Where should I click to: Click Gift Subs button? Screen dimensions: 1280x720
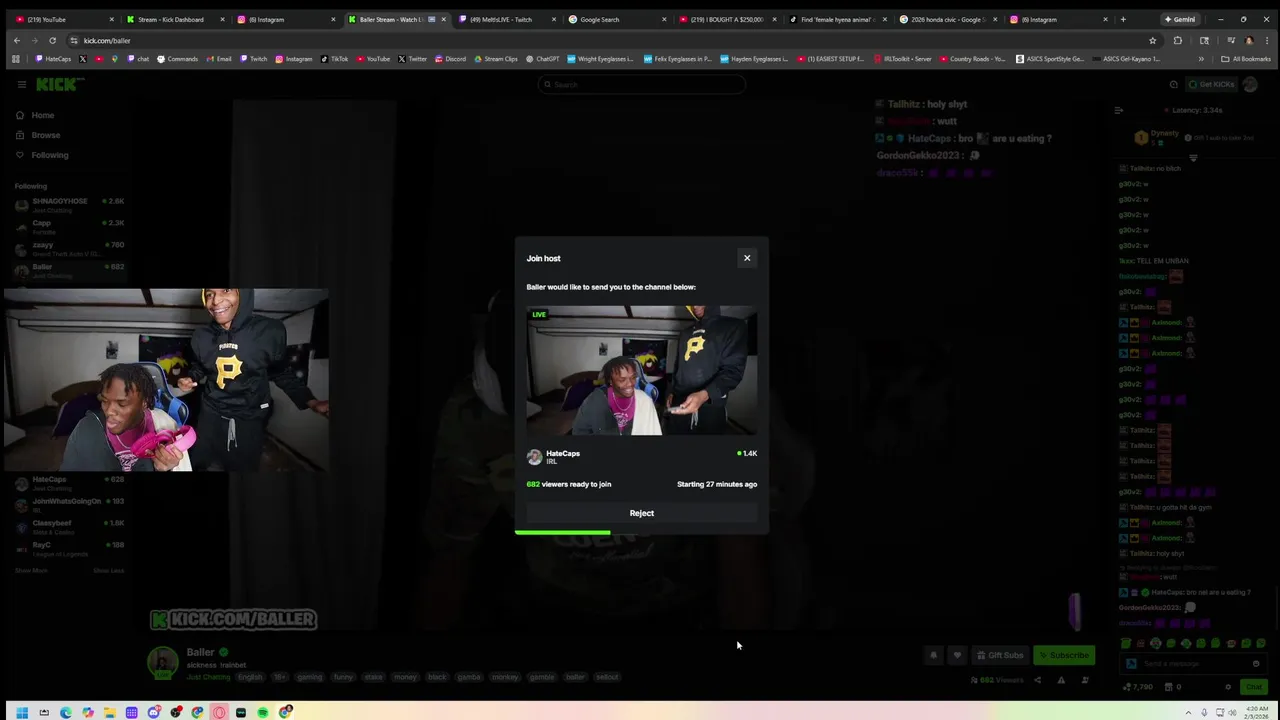click(x=1000, y=655)
